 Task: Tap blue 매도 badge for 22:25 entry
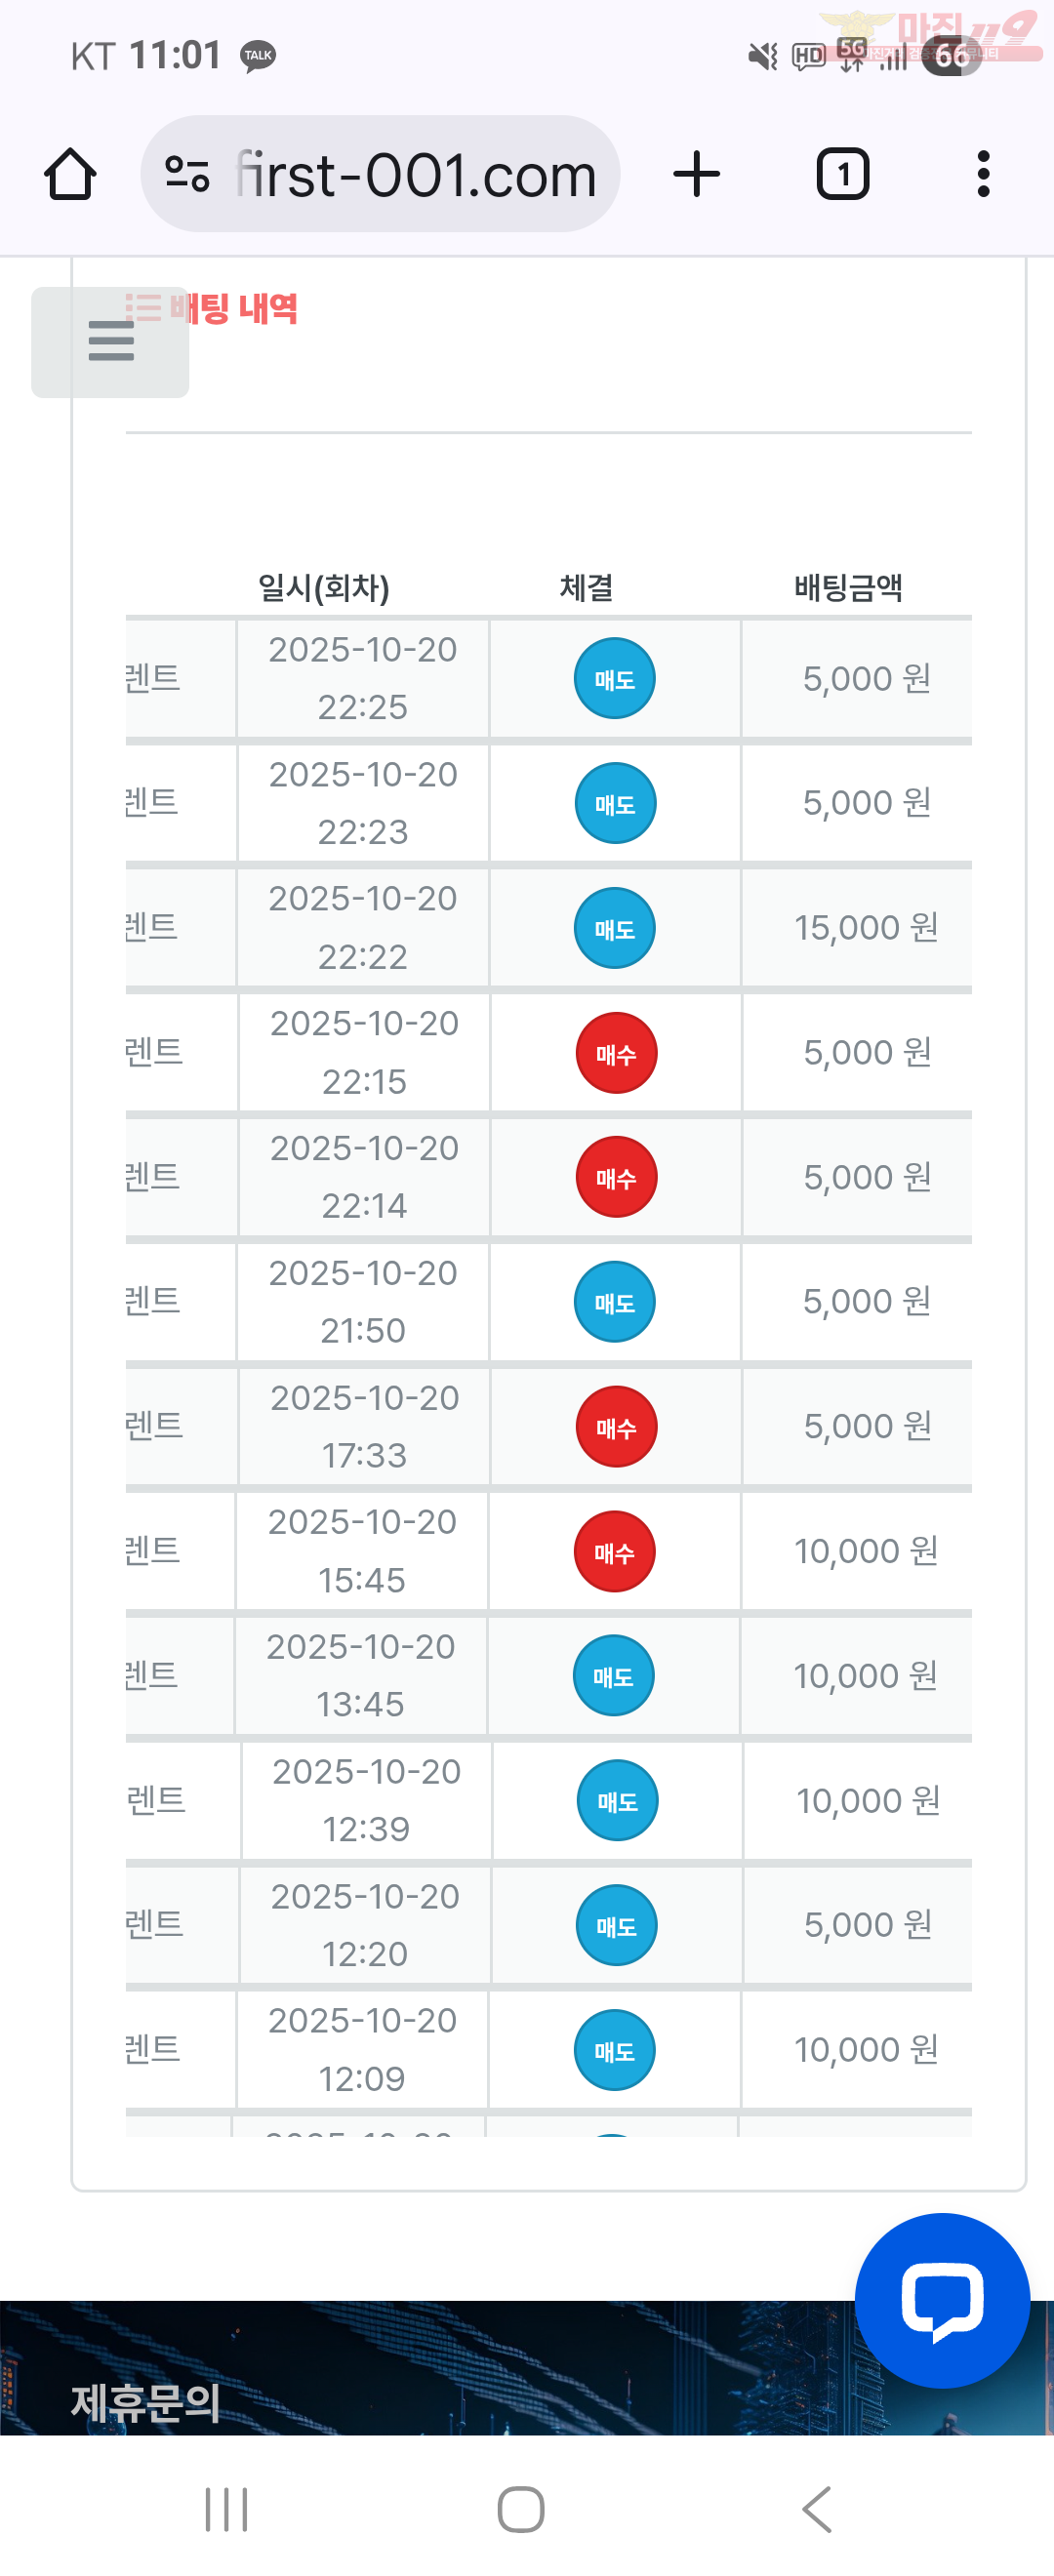click(x=614, y=679)
